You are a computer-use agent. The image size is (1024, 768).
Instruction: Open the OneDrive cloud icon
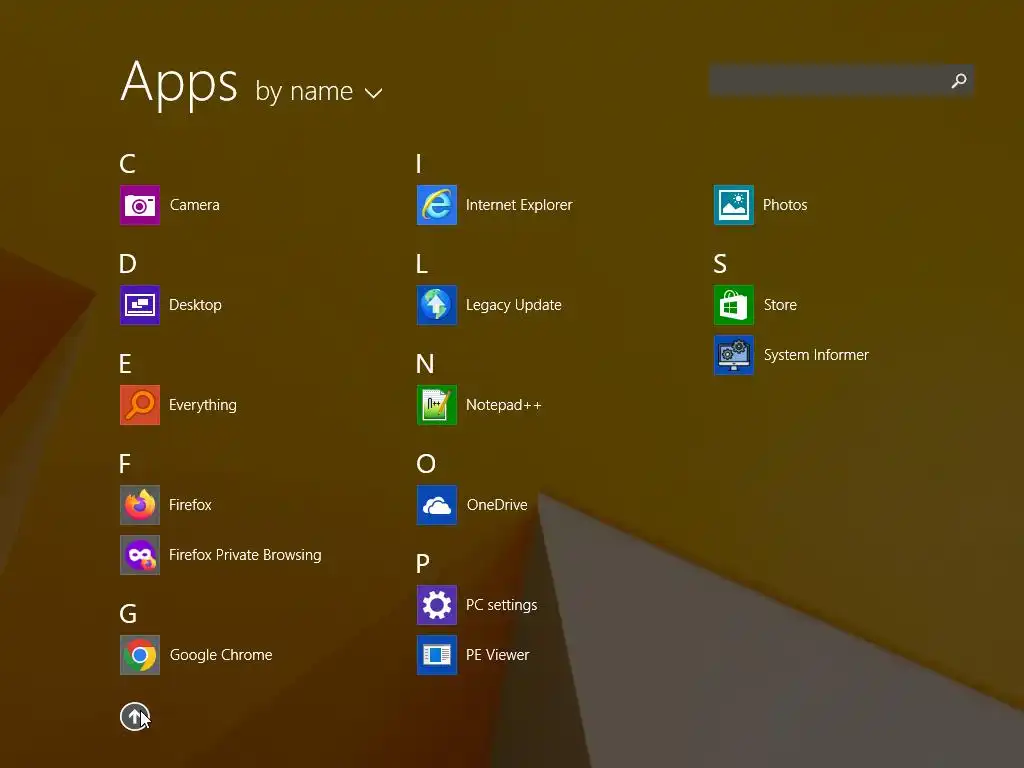(x=437, y=505)
